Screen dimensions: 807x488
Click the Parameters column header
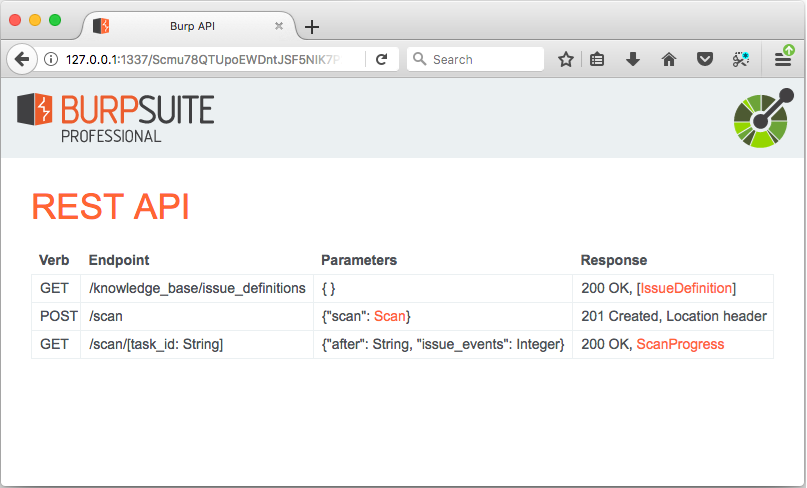[x=359, y=260]
